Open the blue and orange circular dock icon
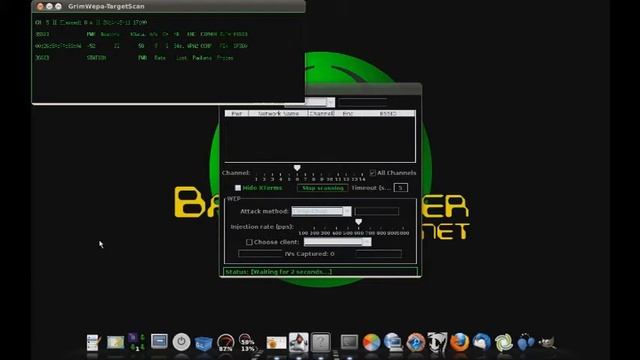This screenshot has height=360, width=640. [416, 342]
